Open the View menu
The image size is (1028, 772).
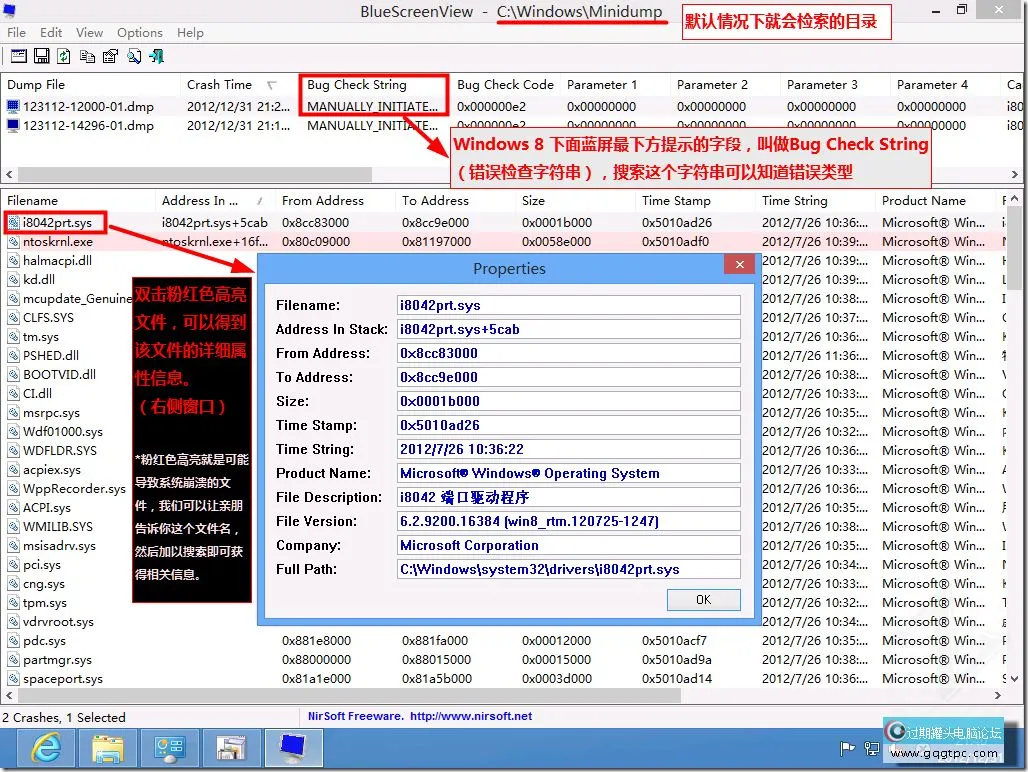click(x=89, y=32)
